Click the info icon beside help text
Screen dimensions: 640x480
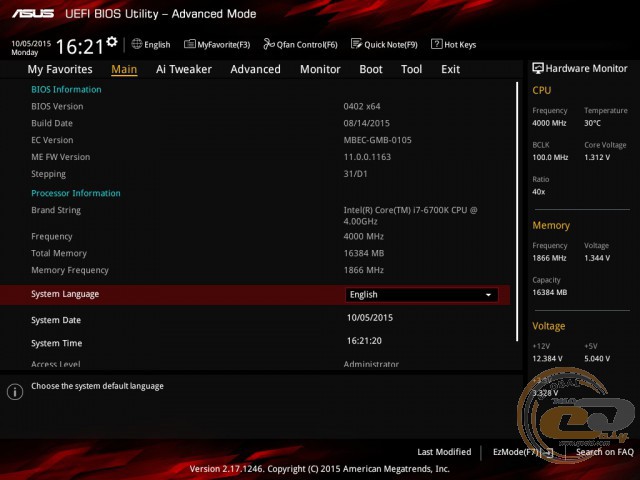pyautogui.click(x=15, y=392)
